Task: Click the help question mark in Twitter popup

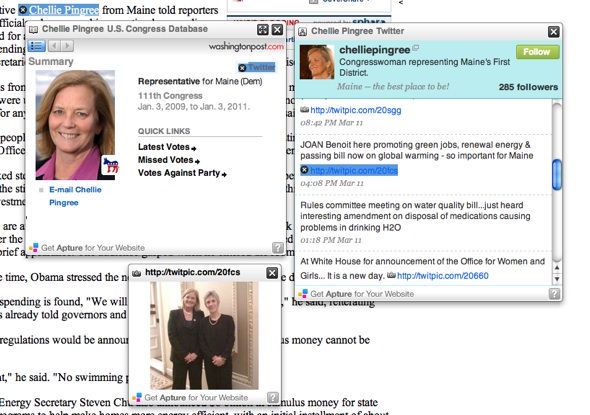Action: click(x=554, y=294)
